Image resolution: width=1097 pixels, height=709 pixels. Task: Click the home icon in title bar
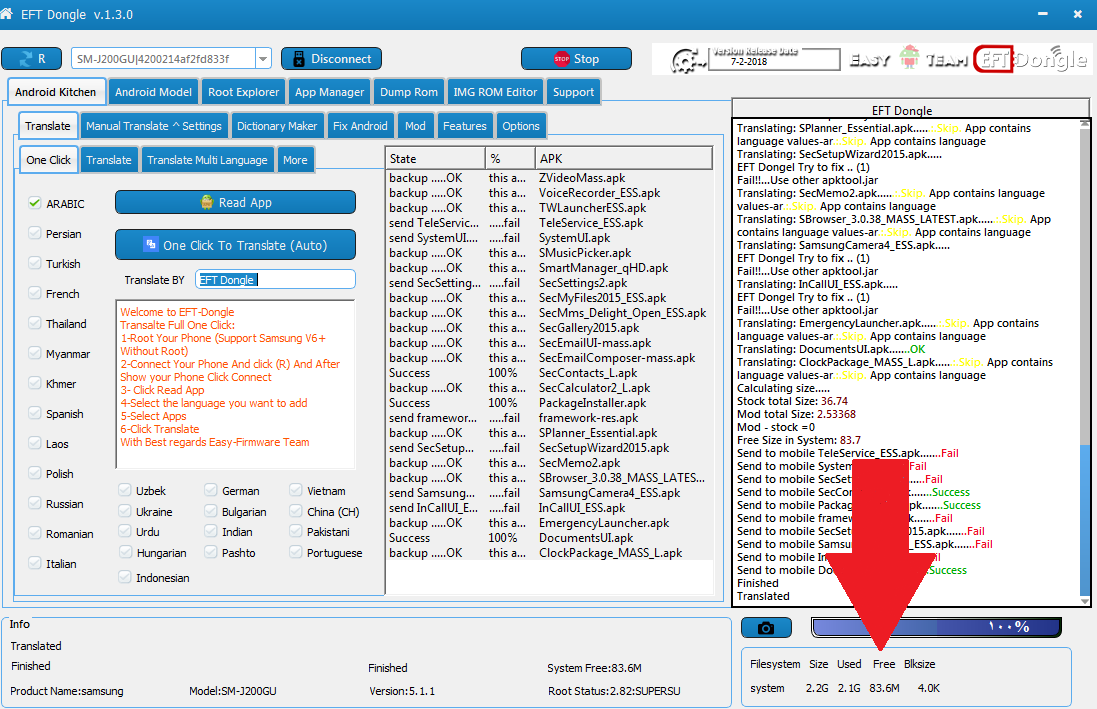(x=6, y=13)
